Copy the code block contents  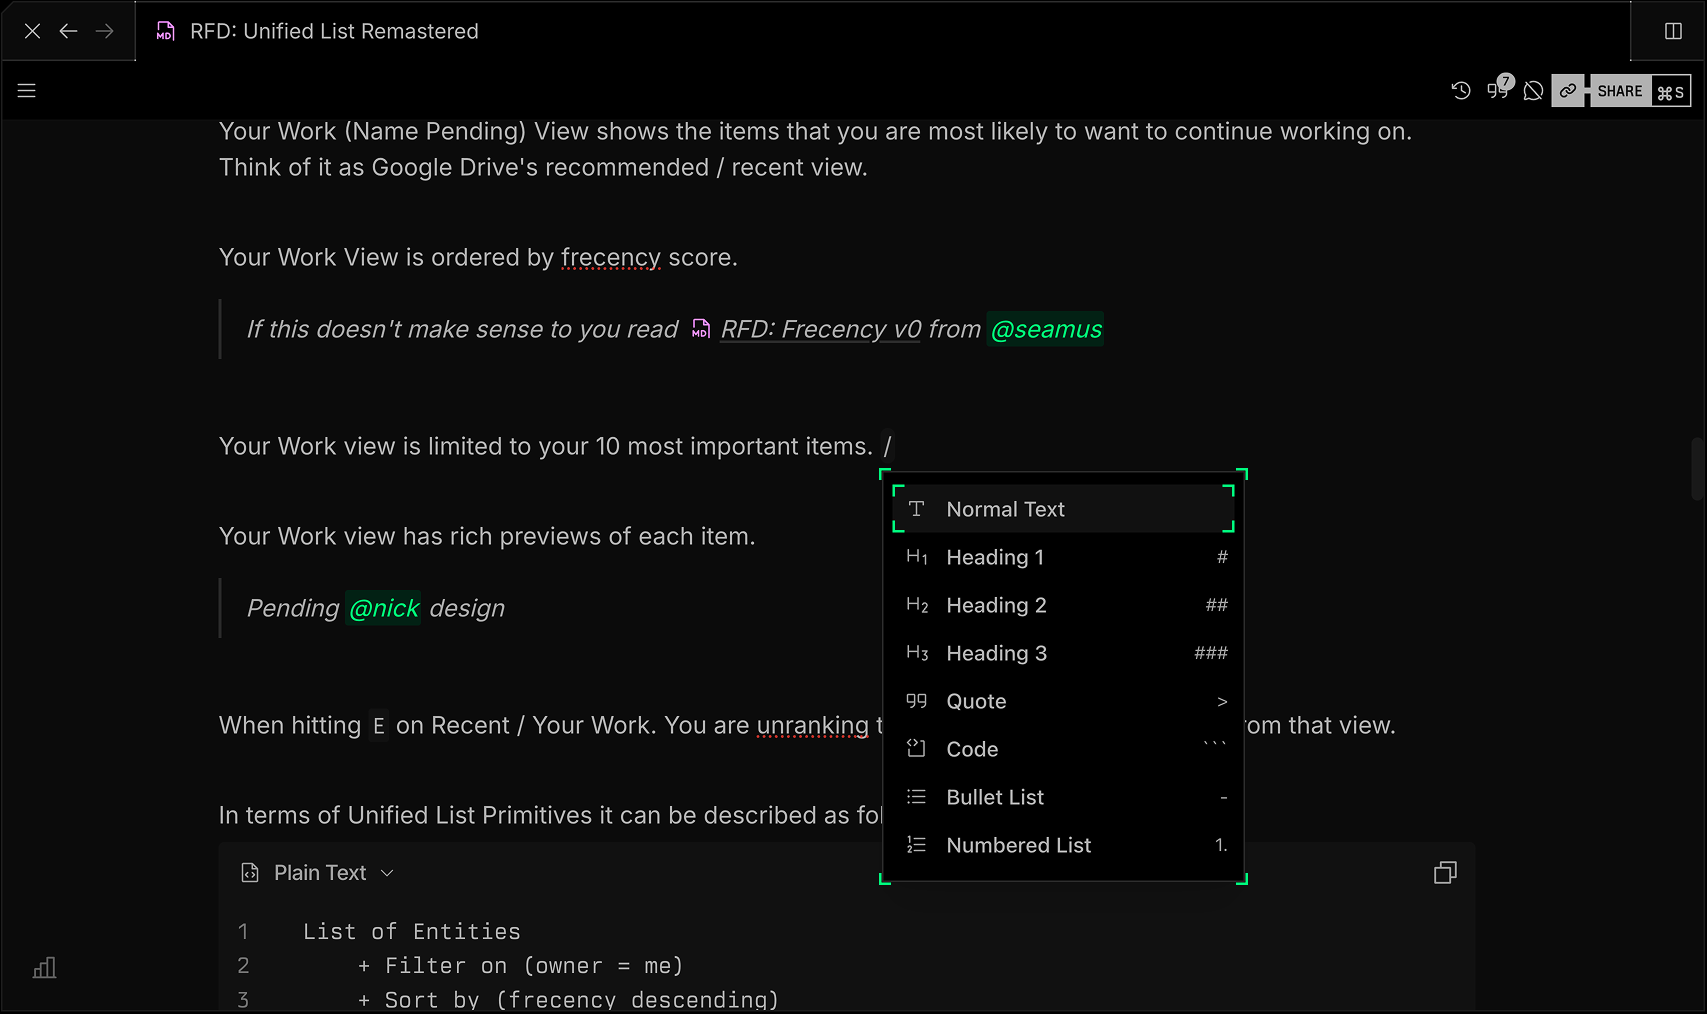[x=1445, y=873]
